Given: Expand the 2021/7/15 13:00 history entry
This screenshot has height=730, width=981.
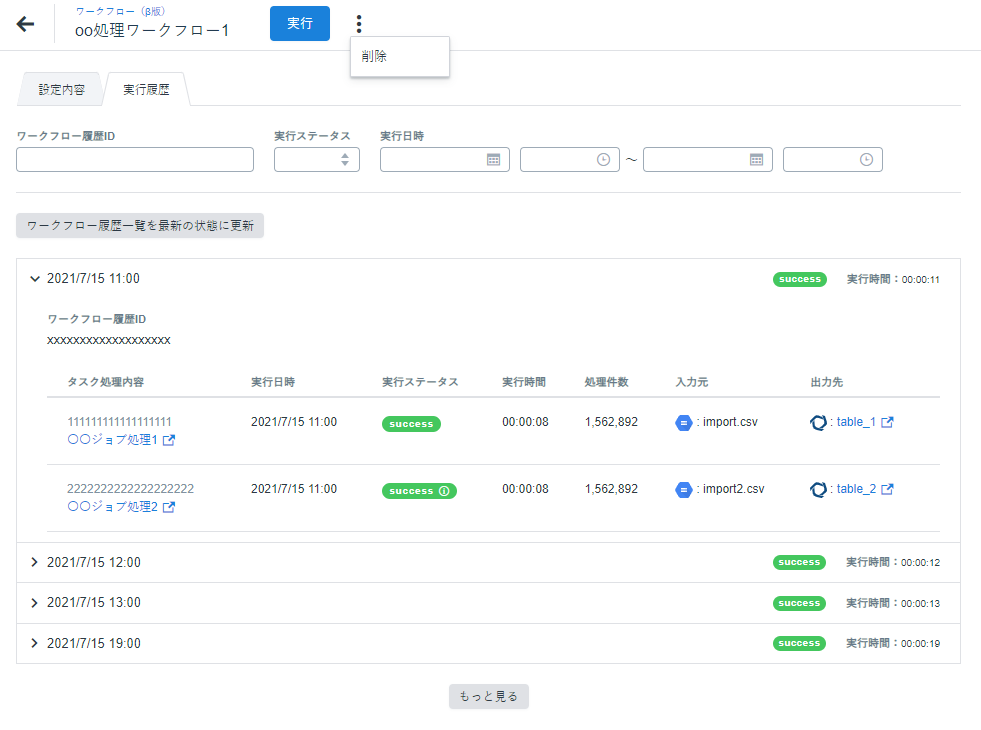Looking at the screenshot, I should 34,603.
